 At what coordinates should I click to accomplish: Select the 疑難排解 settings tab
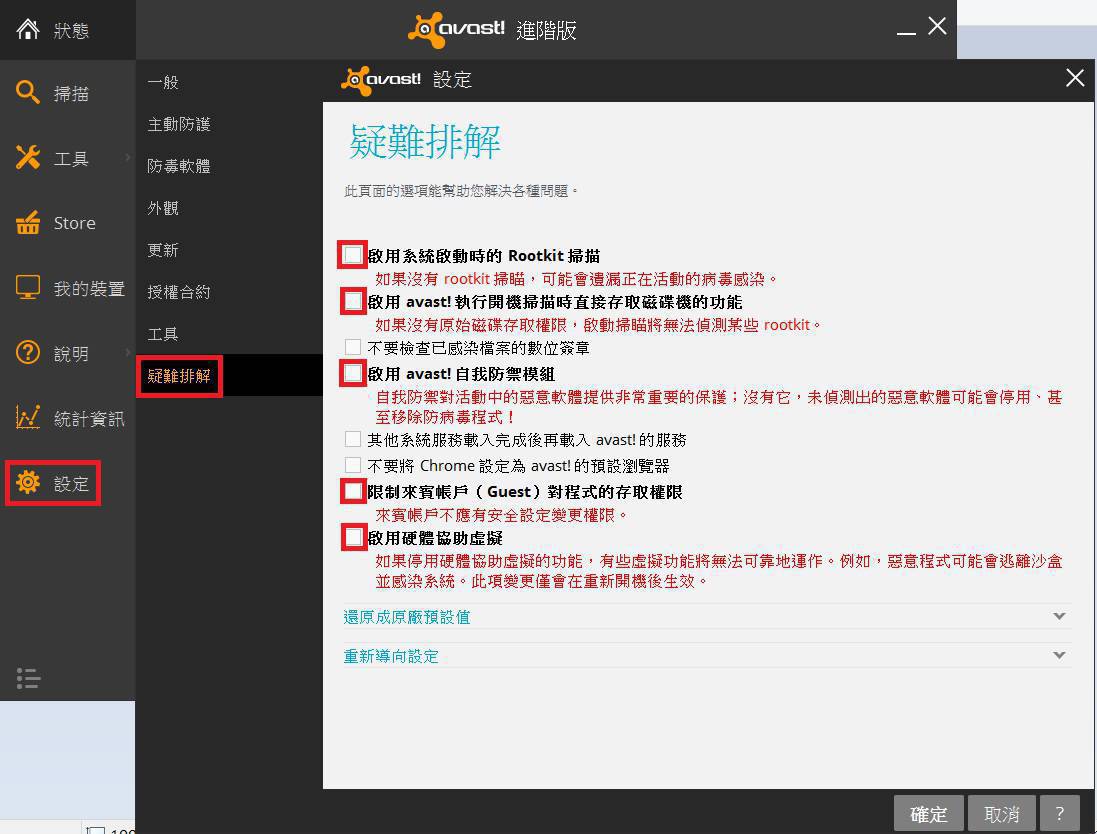coord(179,376)
